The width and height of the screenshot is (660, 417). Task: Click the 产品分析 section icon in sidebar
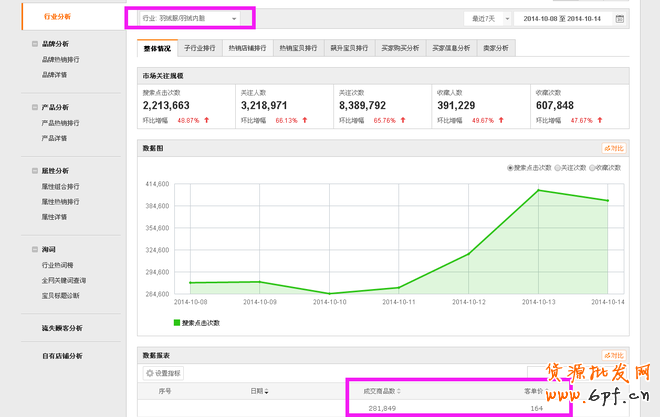point(36,107)
